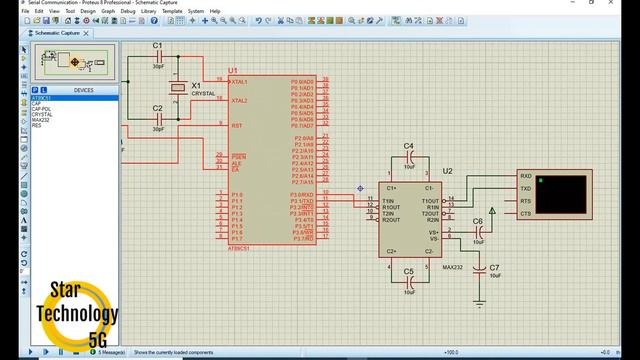Open the Design menu
Screen dimensions: 640x360
88,11
